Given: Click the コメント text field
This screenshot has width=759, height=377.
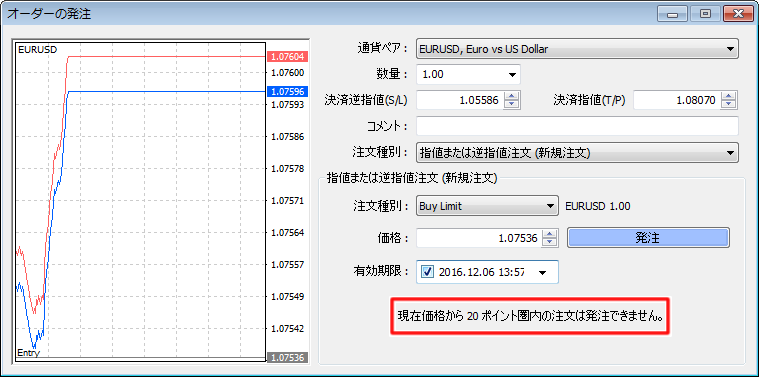Looking at the screenshot, I should [x=577, y=126].
